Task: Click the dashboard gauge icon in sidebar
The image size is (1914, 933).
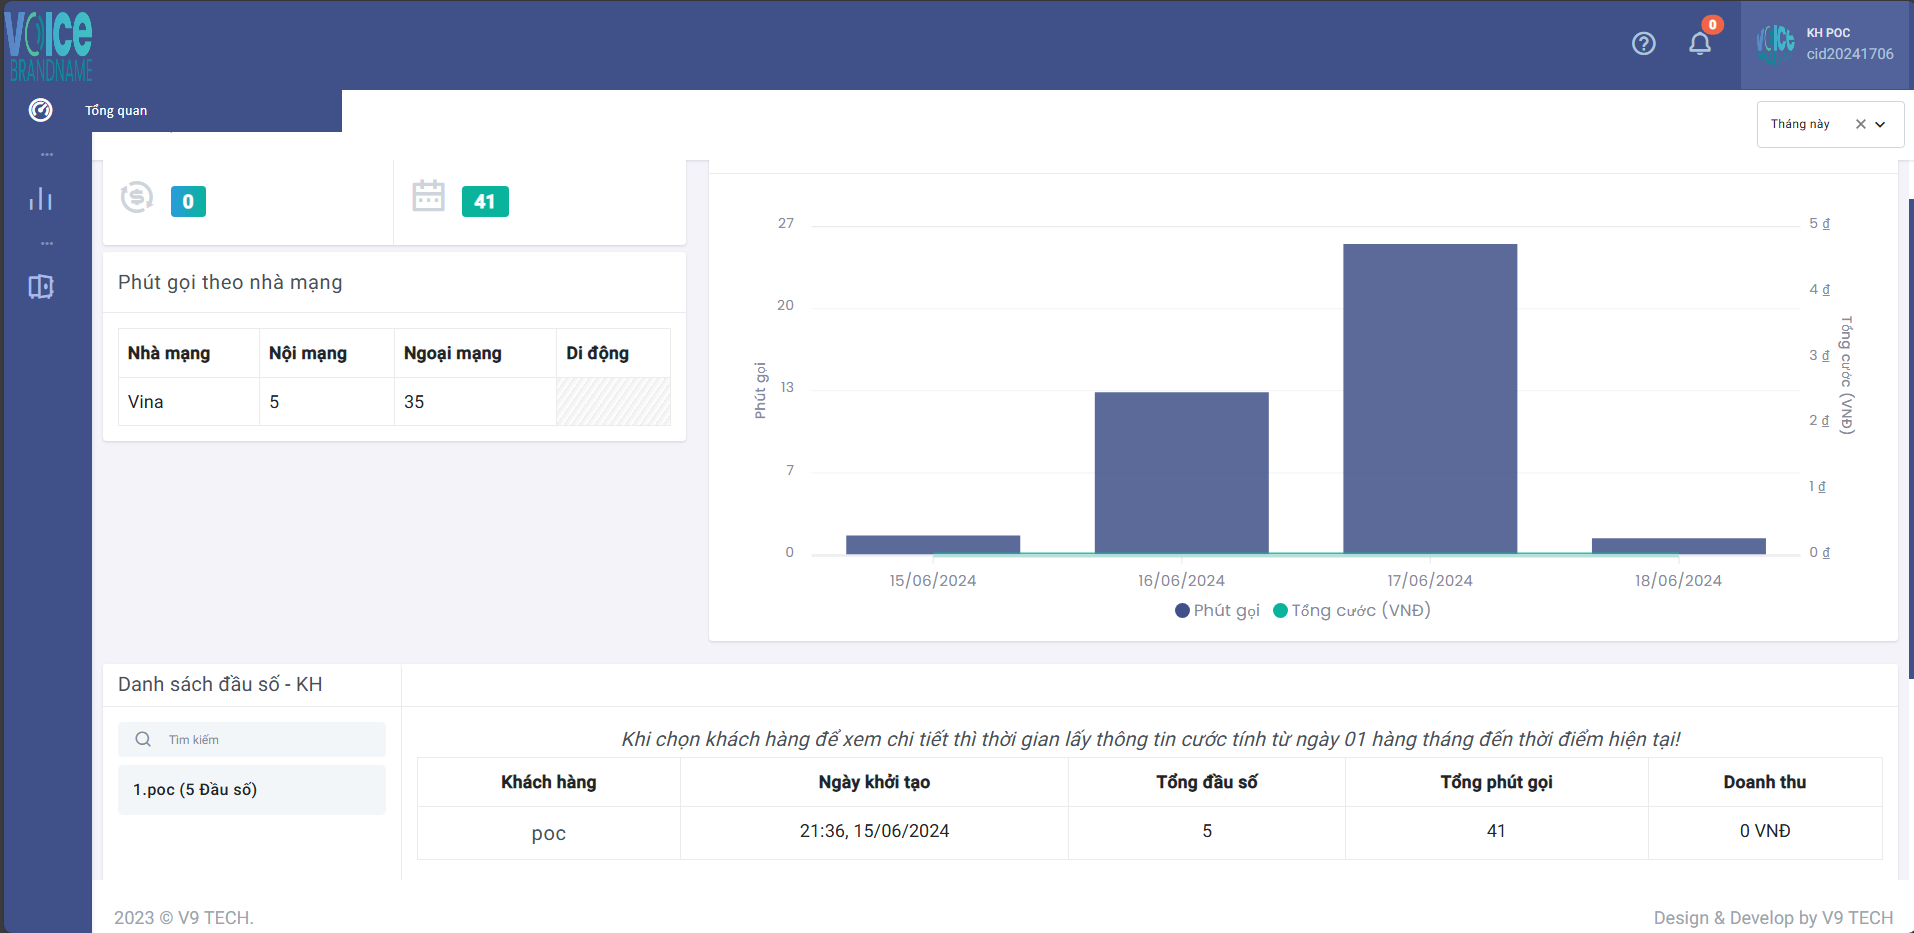Action: click(41, 110)
